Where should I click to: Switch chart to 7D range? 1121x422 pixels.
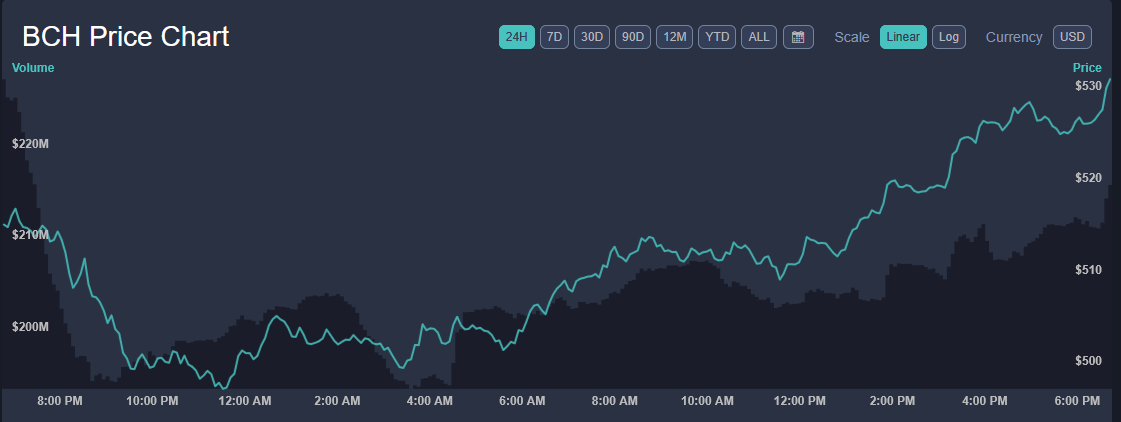[x=554, y=37]
